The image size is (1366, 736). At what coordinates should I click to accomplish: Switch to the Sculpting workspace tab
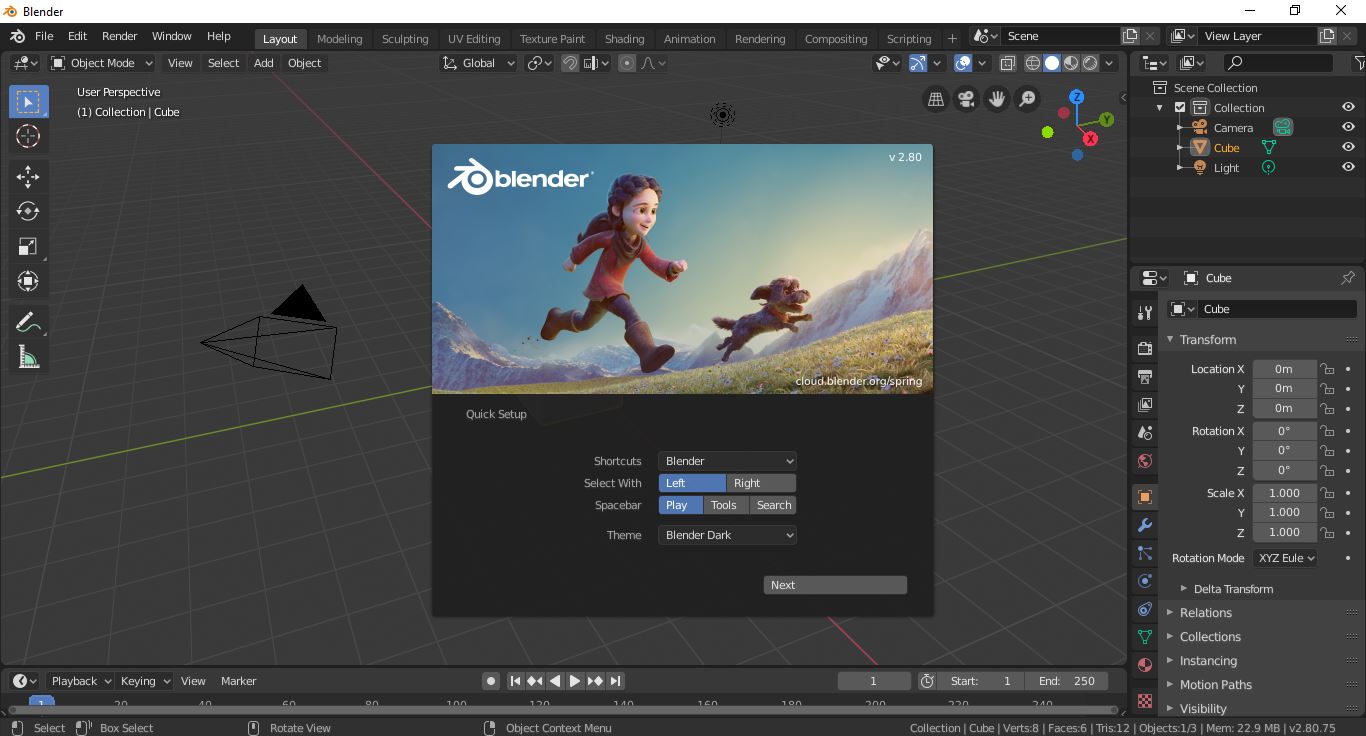pyautogui.click(x=405, y=38)
